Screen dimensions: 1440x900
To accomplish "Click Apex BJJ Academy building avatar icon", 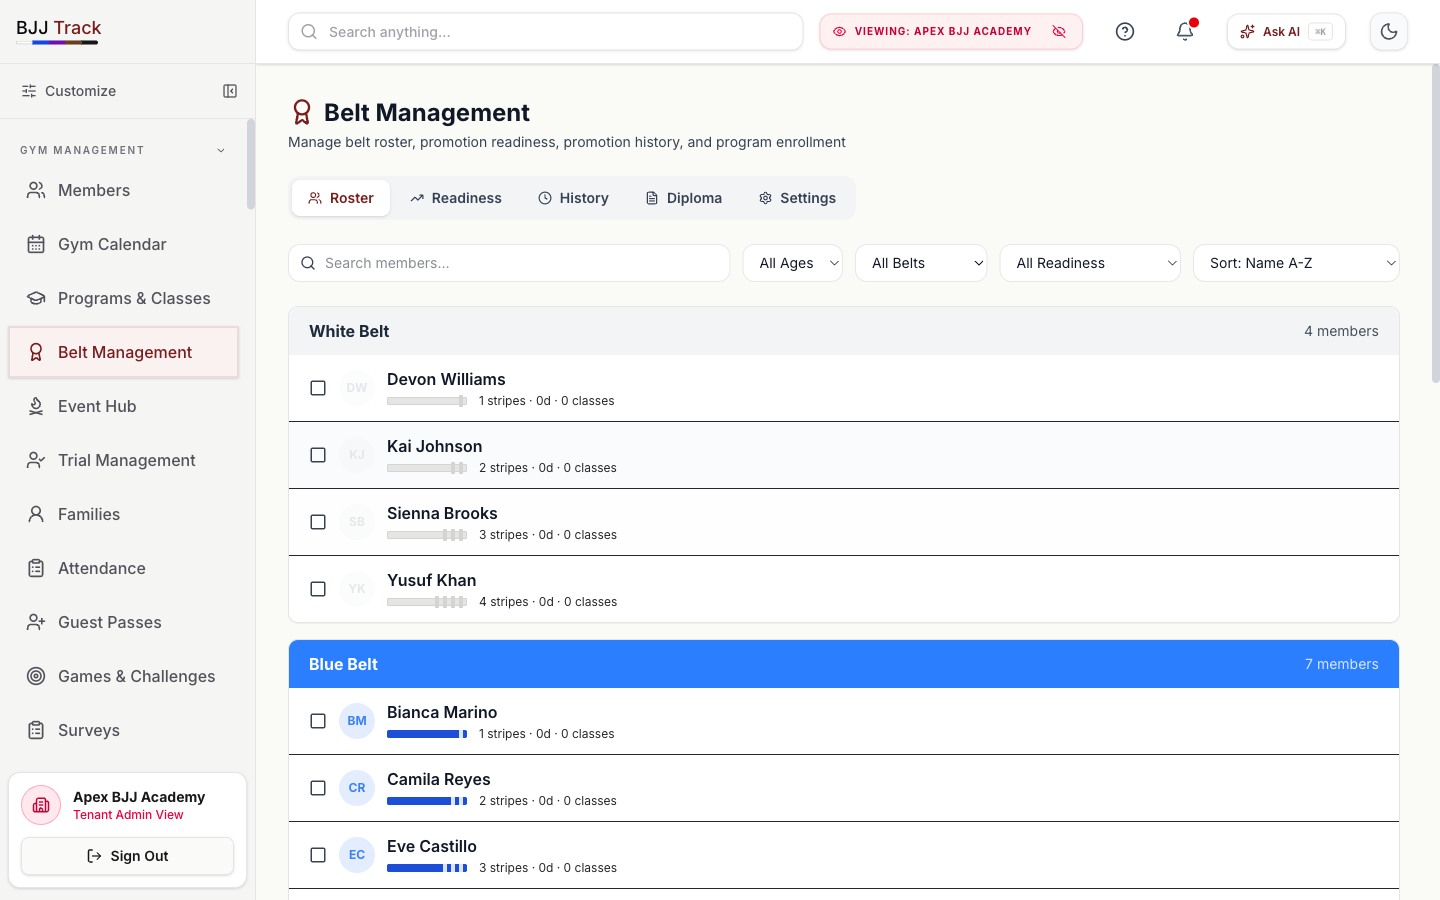I will point(41,805).
